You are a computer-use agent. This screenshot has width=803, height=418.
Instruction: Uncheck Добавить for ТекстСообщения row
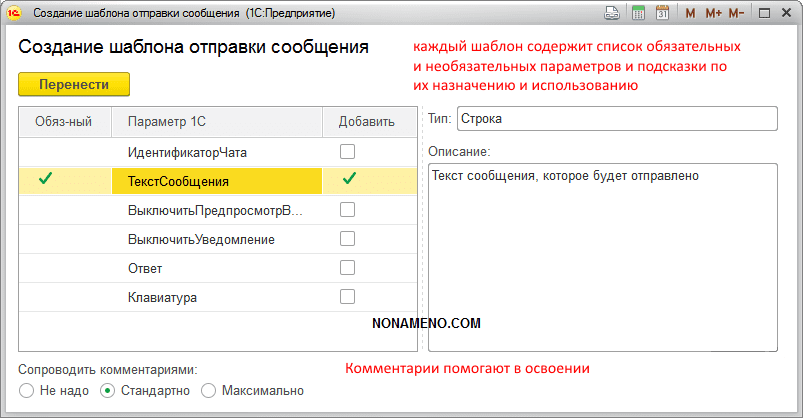pyautogui.click(x=348, y=181)
